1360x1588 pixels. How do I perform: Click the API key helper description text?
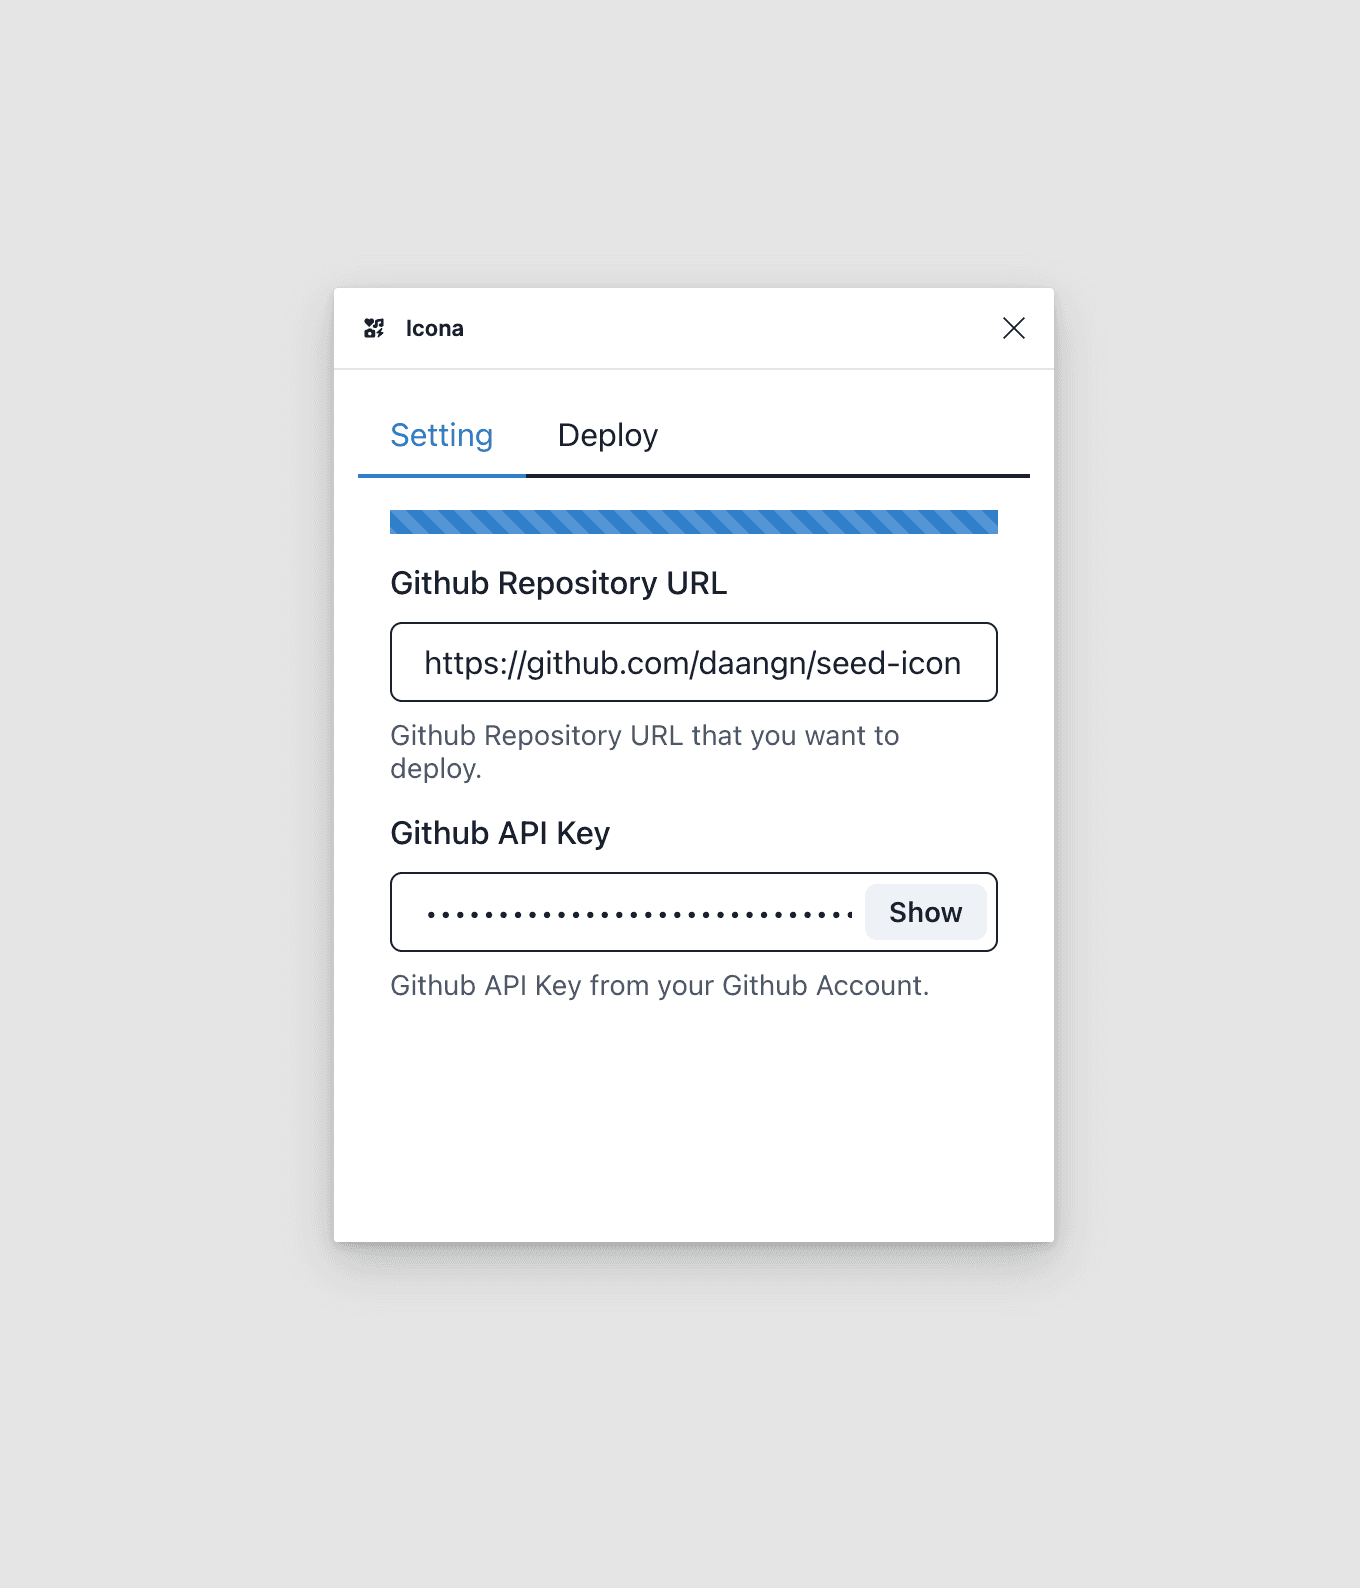coord(659,986)
